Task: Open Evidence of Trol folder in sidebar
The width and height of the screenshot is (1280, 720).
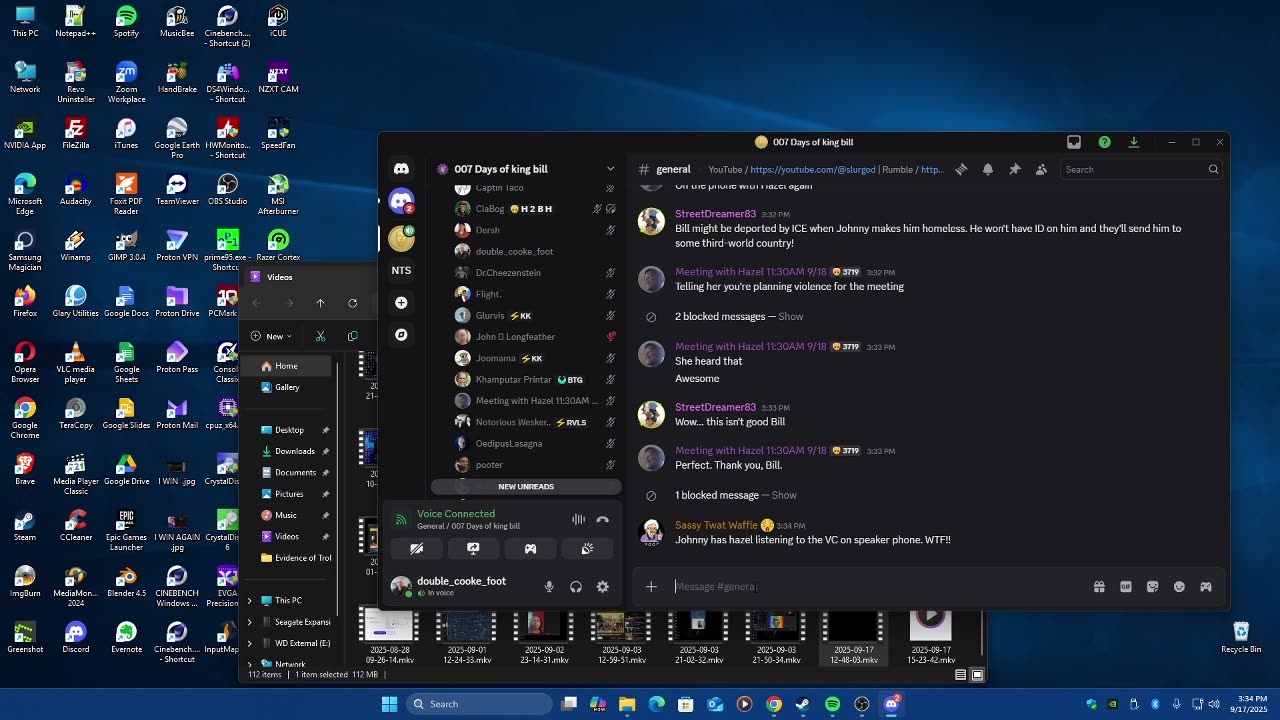Action: pyautogui.click(x=295, y=558)
